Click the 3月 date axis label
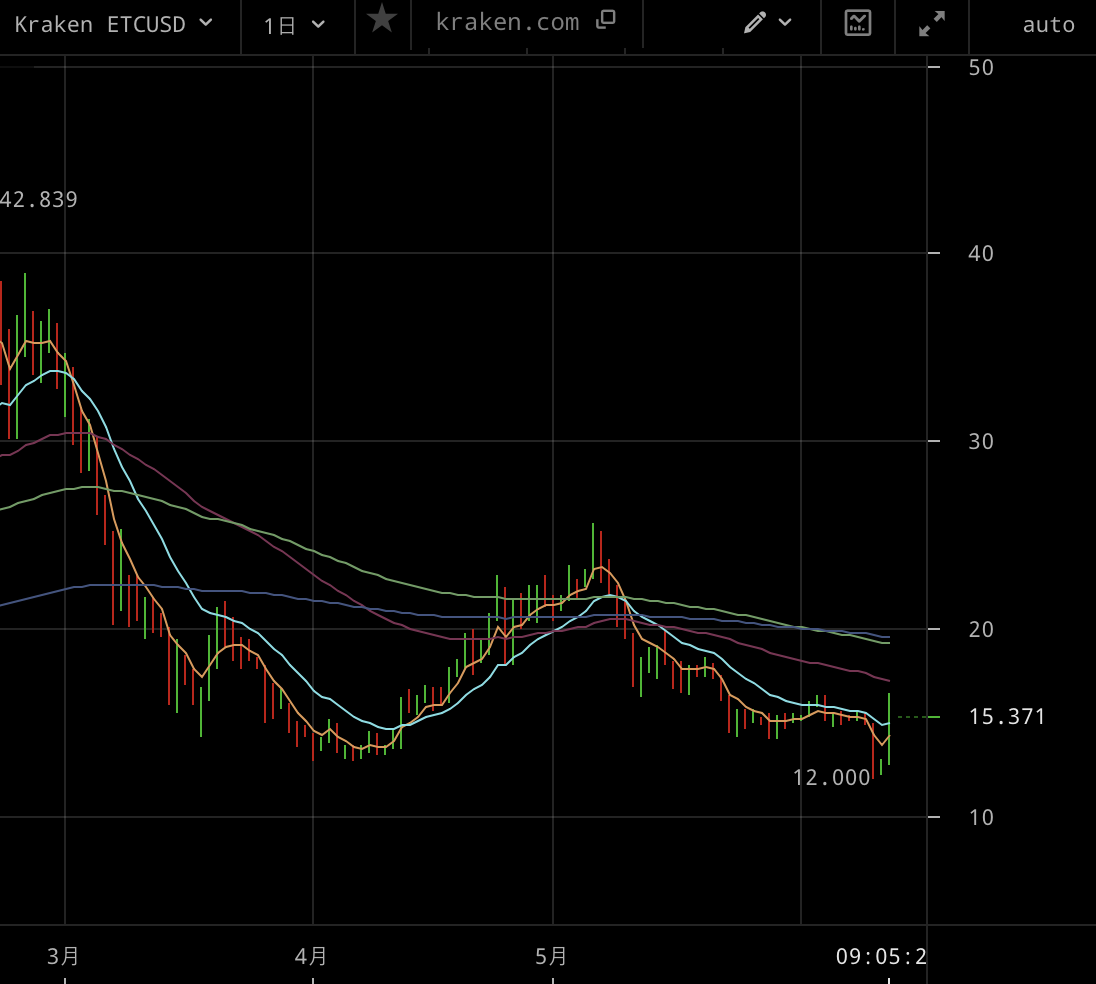Viewport: 1096px width, 984px height. [x=63, y=956]
